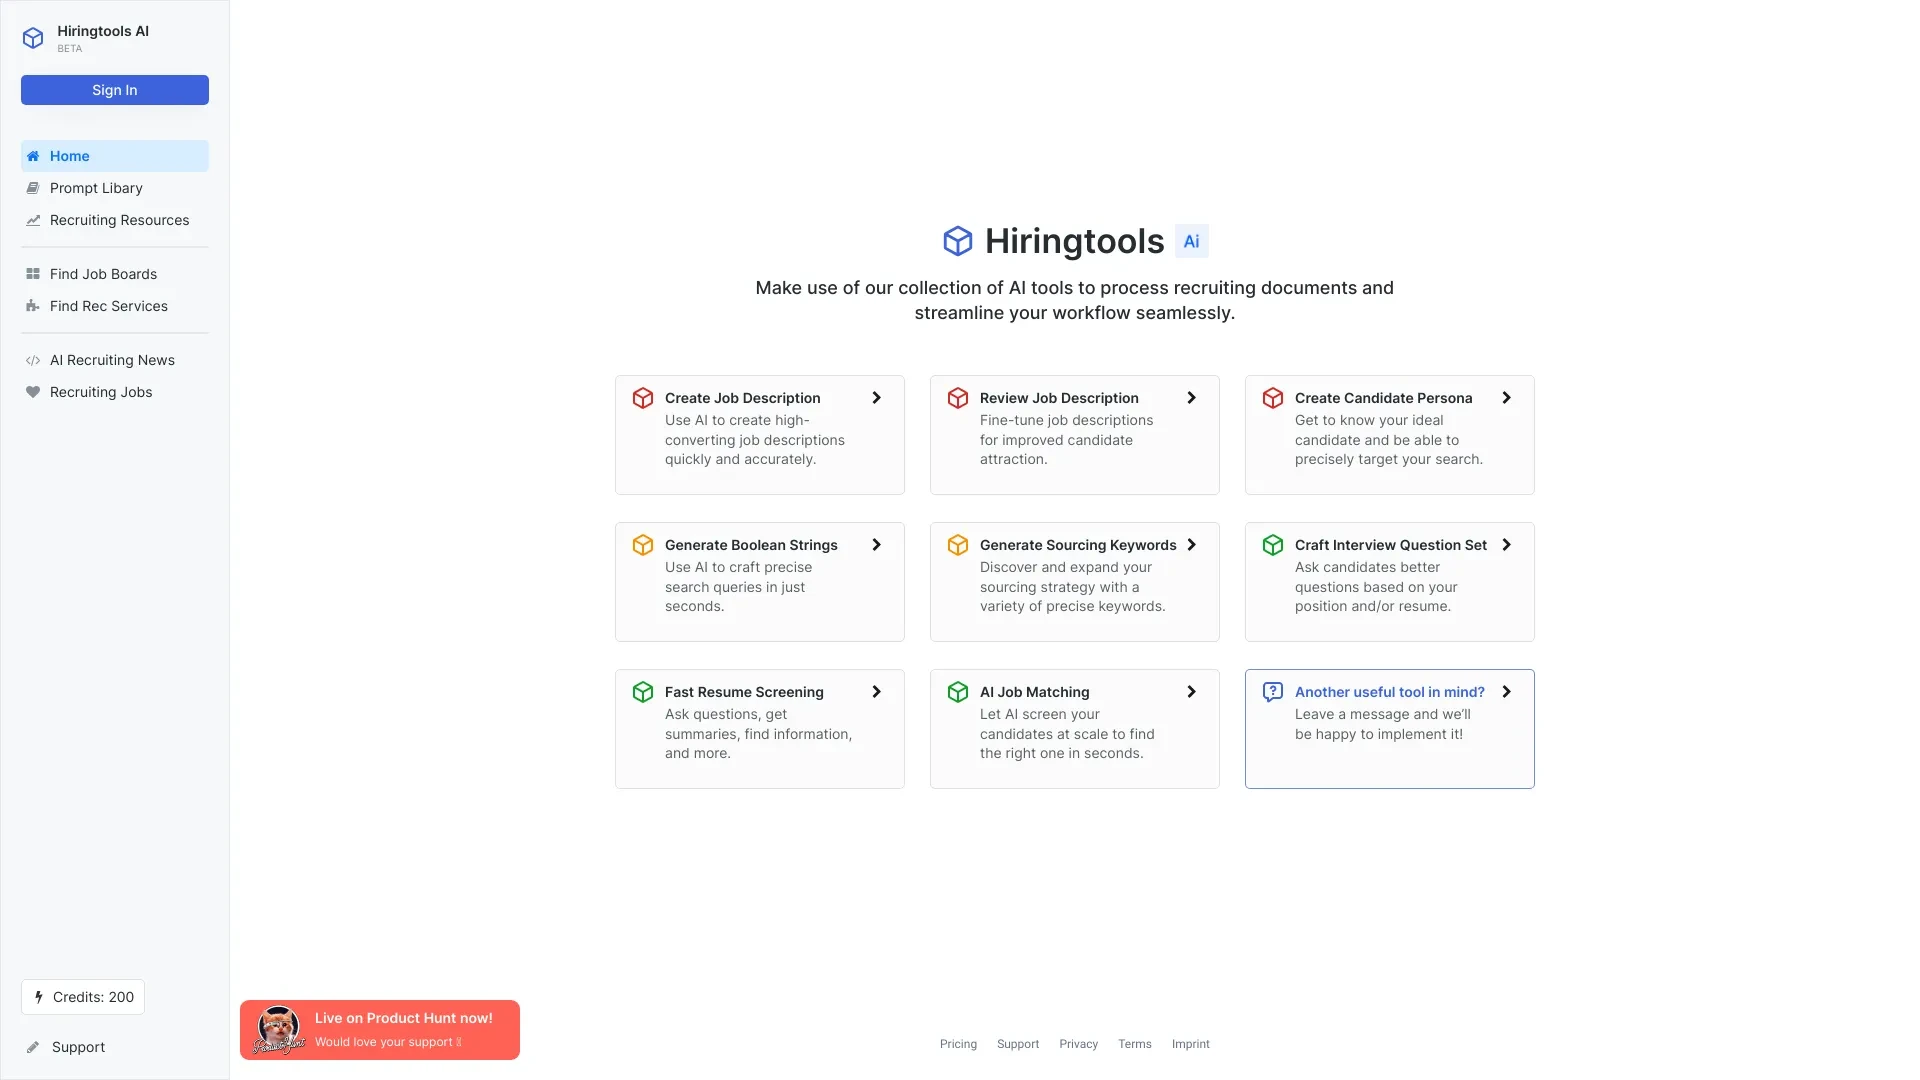Open the AI Recruiting News sidebar item
Image resolution: width=1920 pixels, height=1080 pixels.
click(112, 359)
